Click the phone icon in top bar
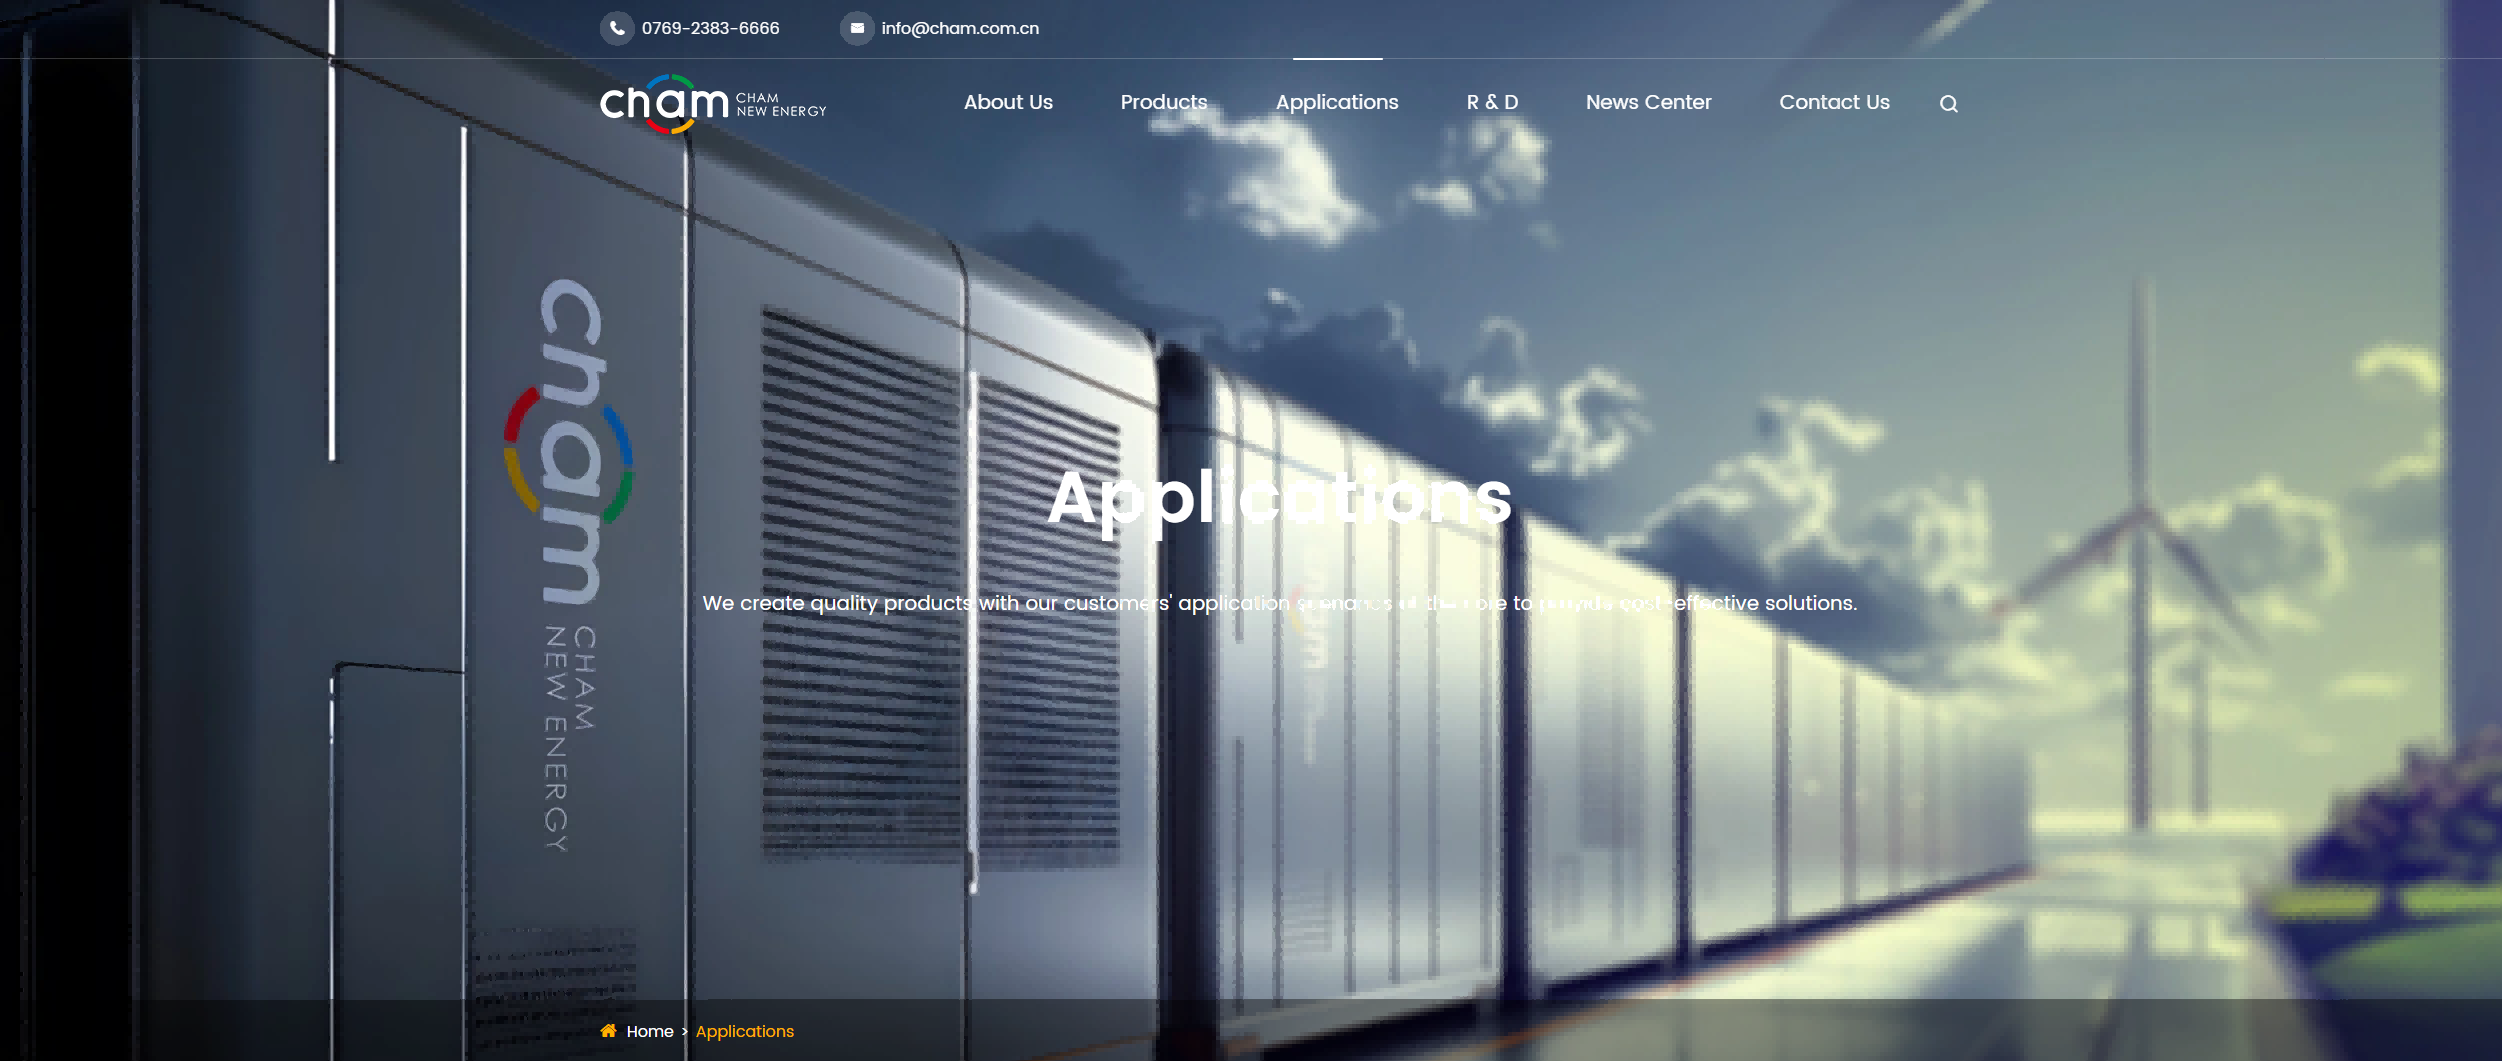This screenshot has width=2502, height=1061. pos(617,28)
